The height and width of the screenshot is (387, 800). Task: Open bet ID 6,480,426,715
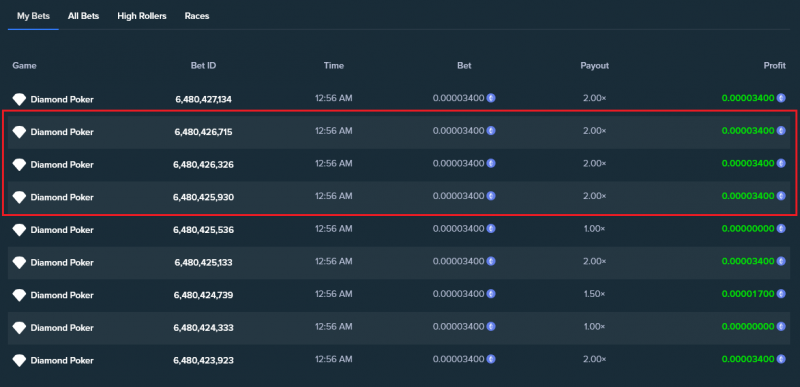tap(204, 132)
